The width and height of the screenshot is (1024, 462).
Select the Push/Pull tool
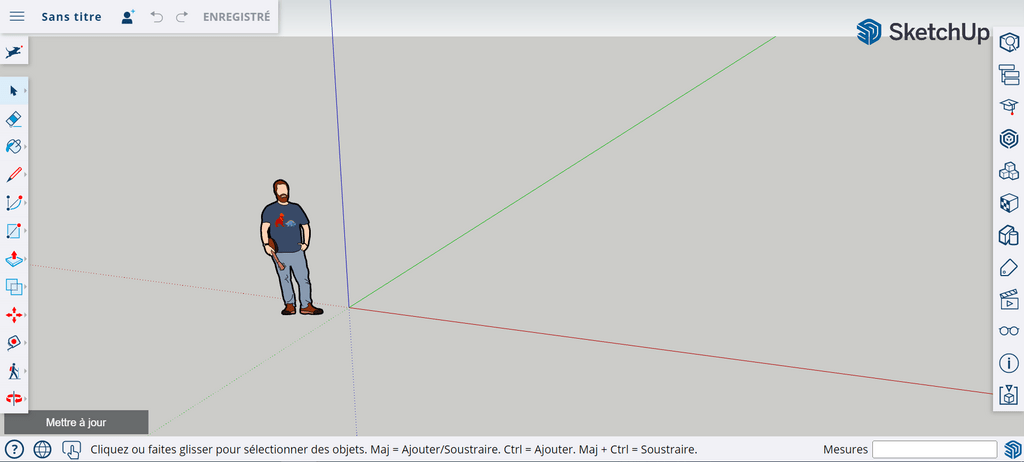point(13,259)
